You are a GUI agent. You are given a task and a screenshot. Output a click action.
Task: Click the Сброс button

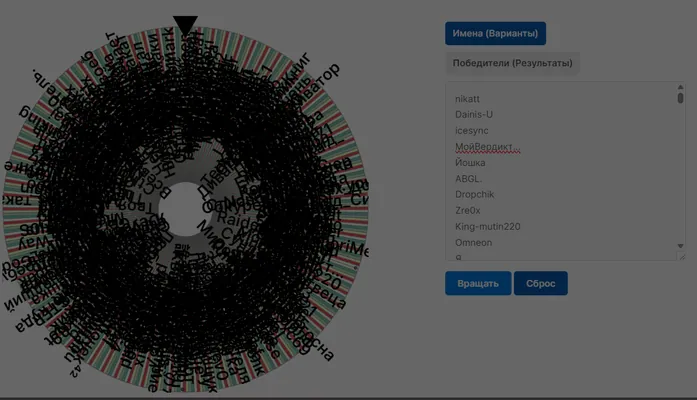click(541, 283)
